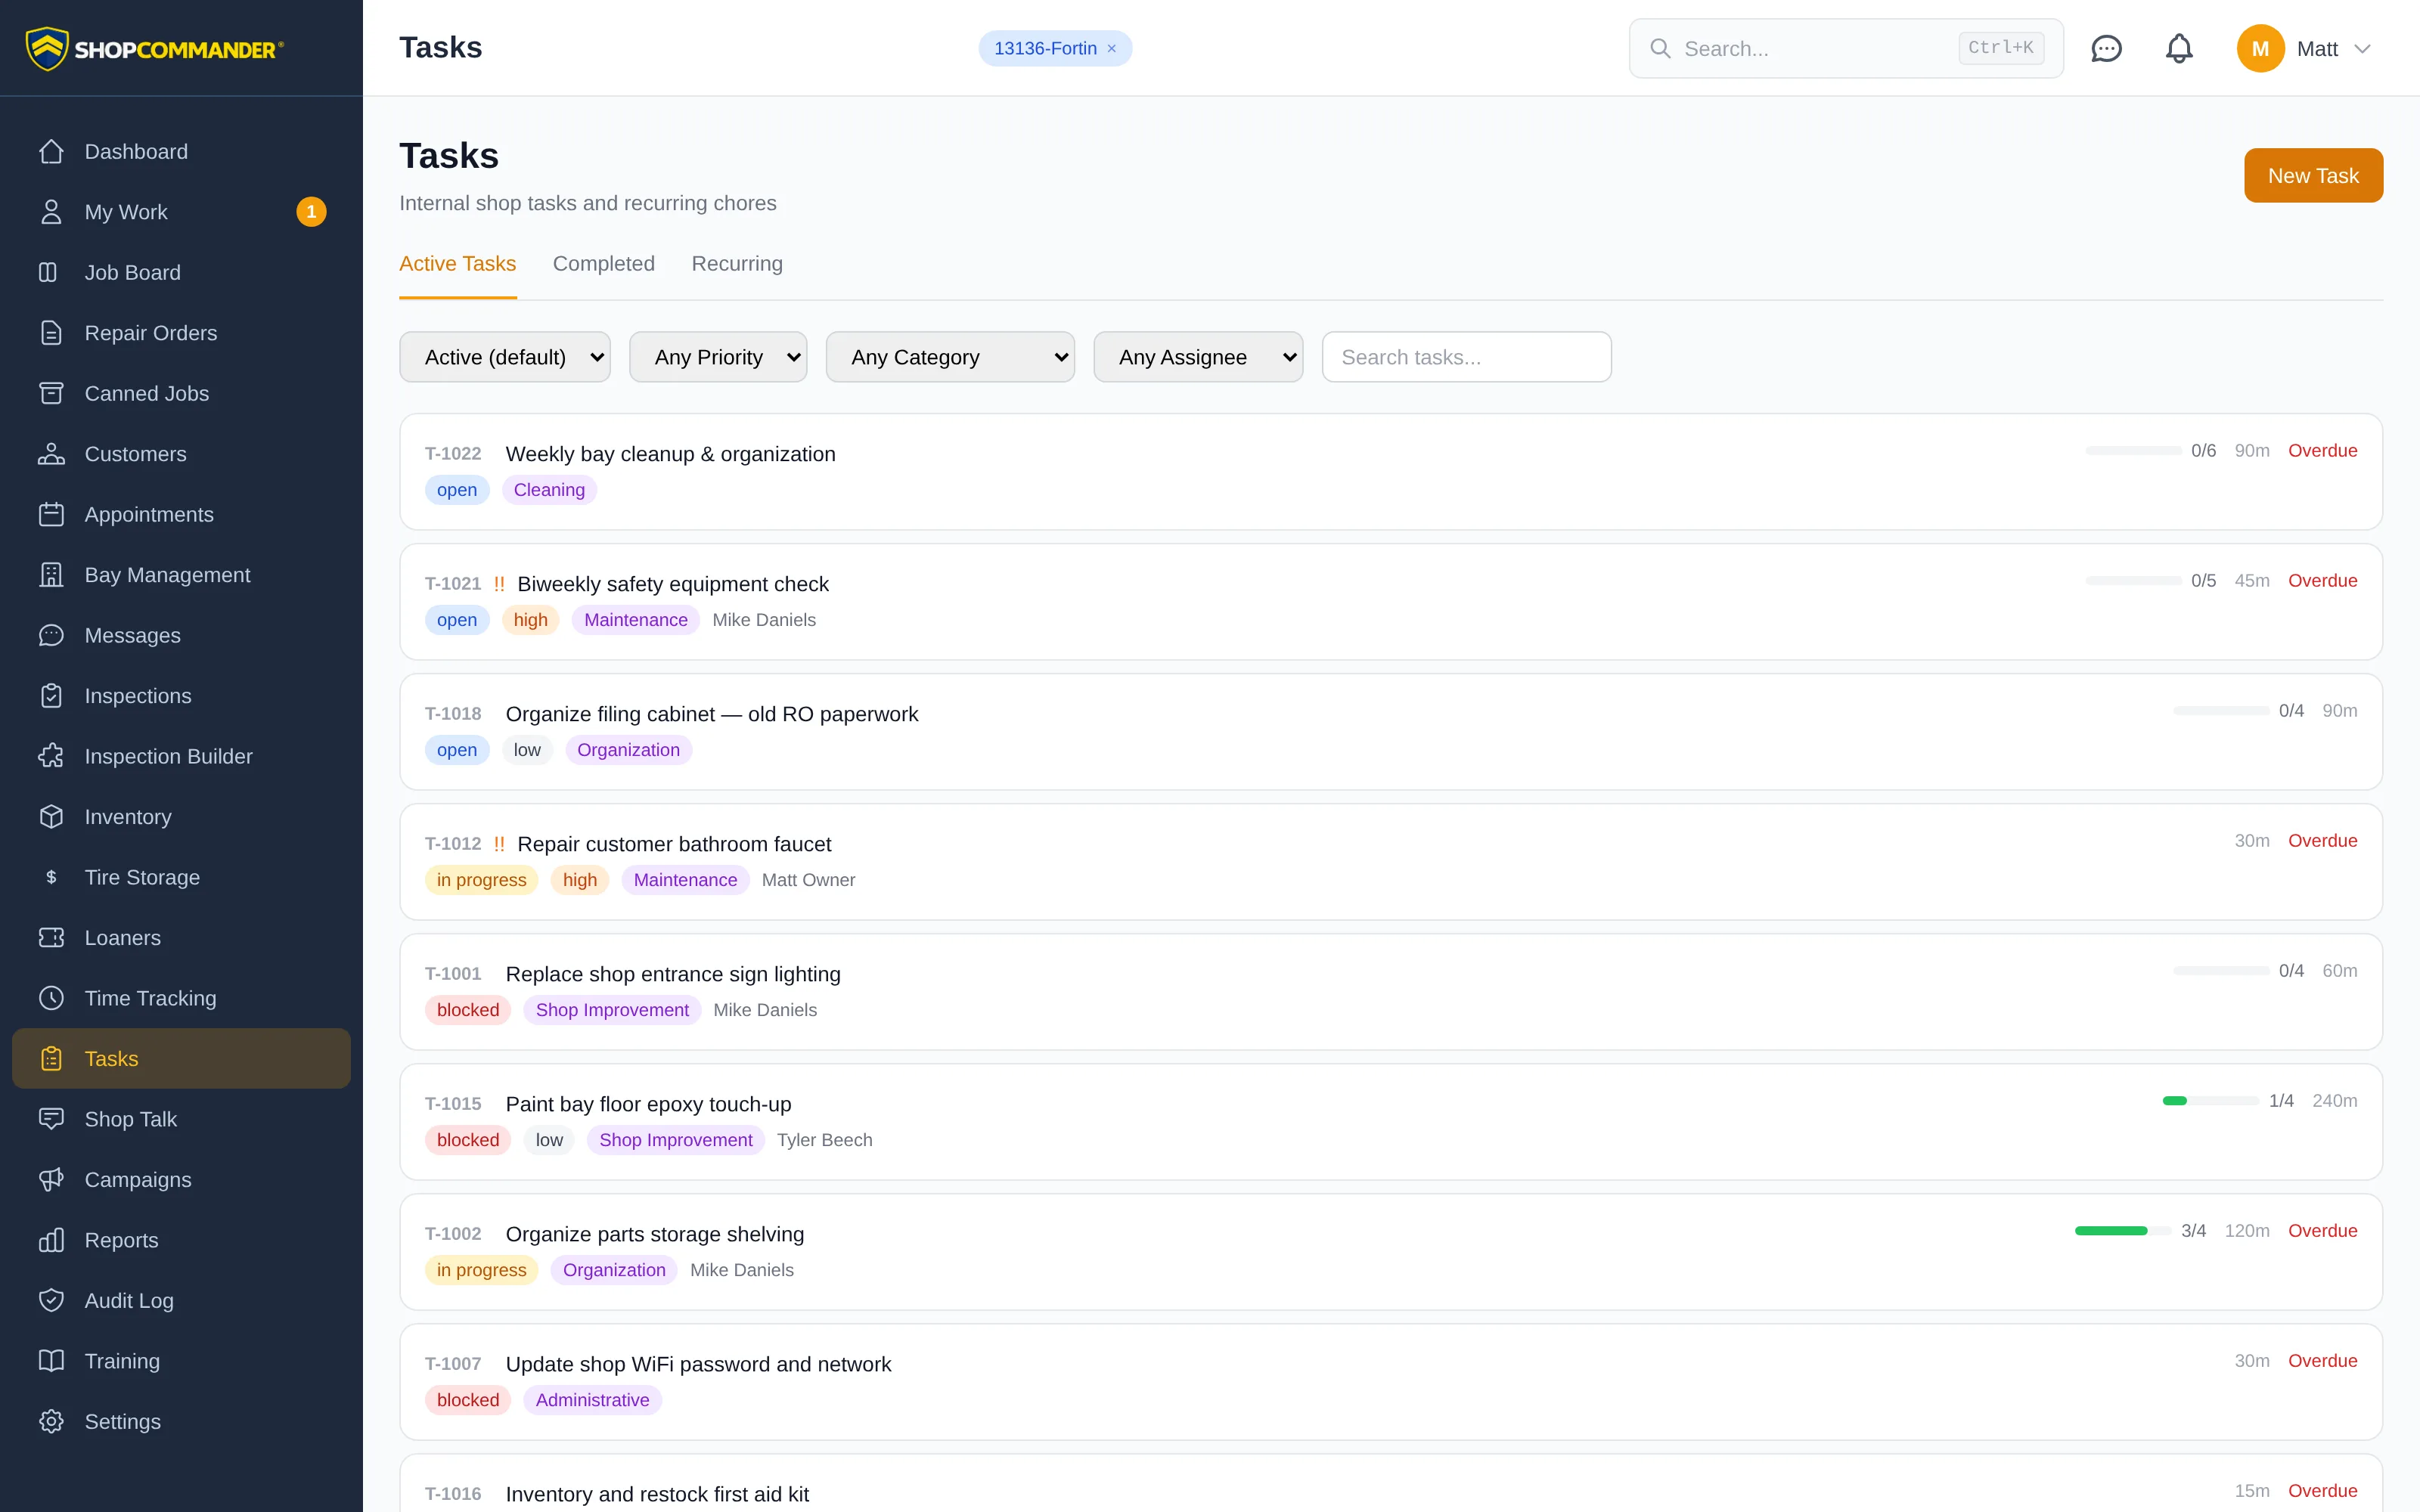The width and height of the screenshot is (2420, 1512).
Task: Click progress bar of Organize parts storage shelving
Action: 2122,1231
